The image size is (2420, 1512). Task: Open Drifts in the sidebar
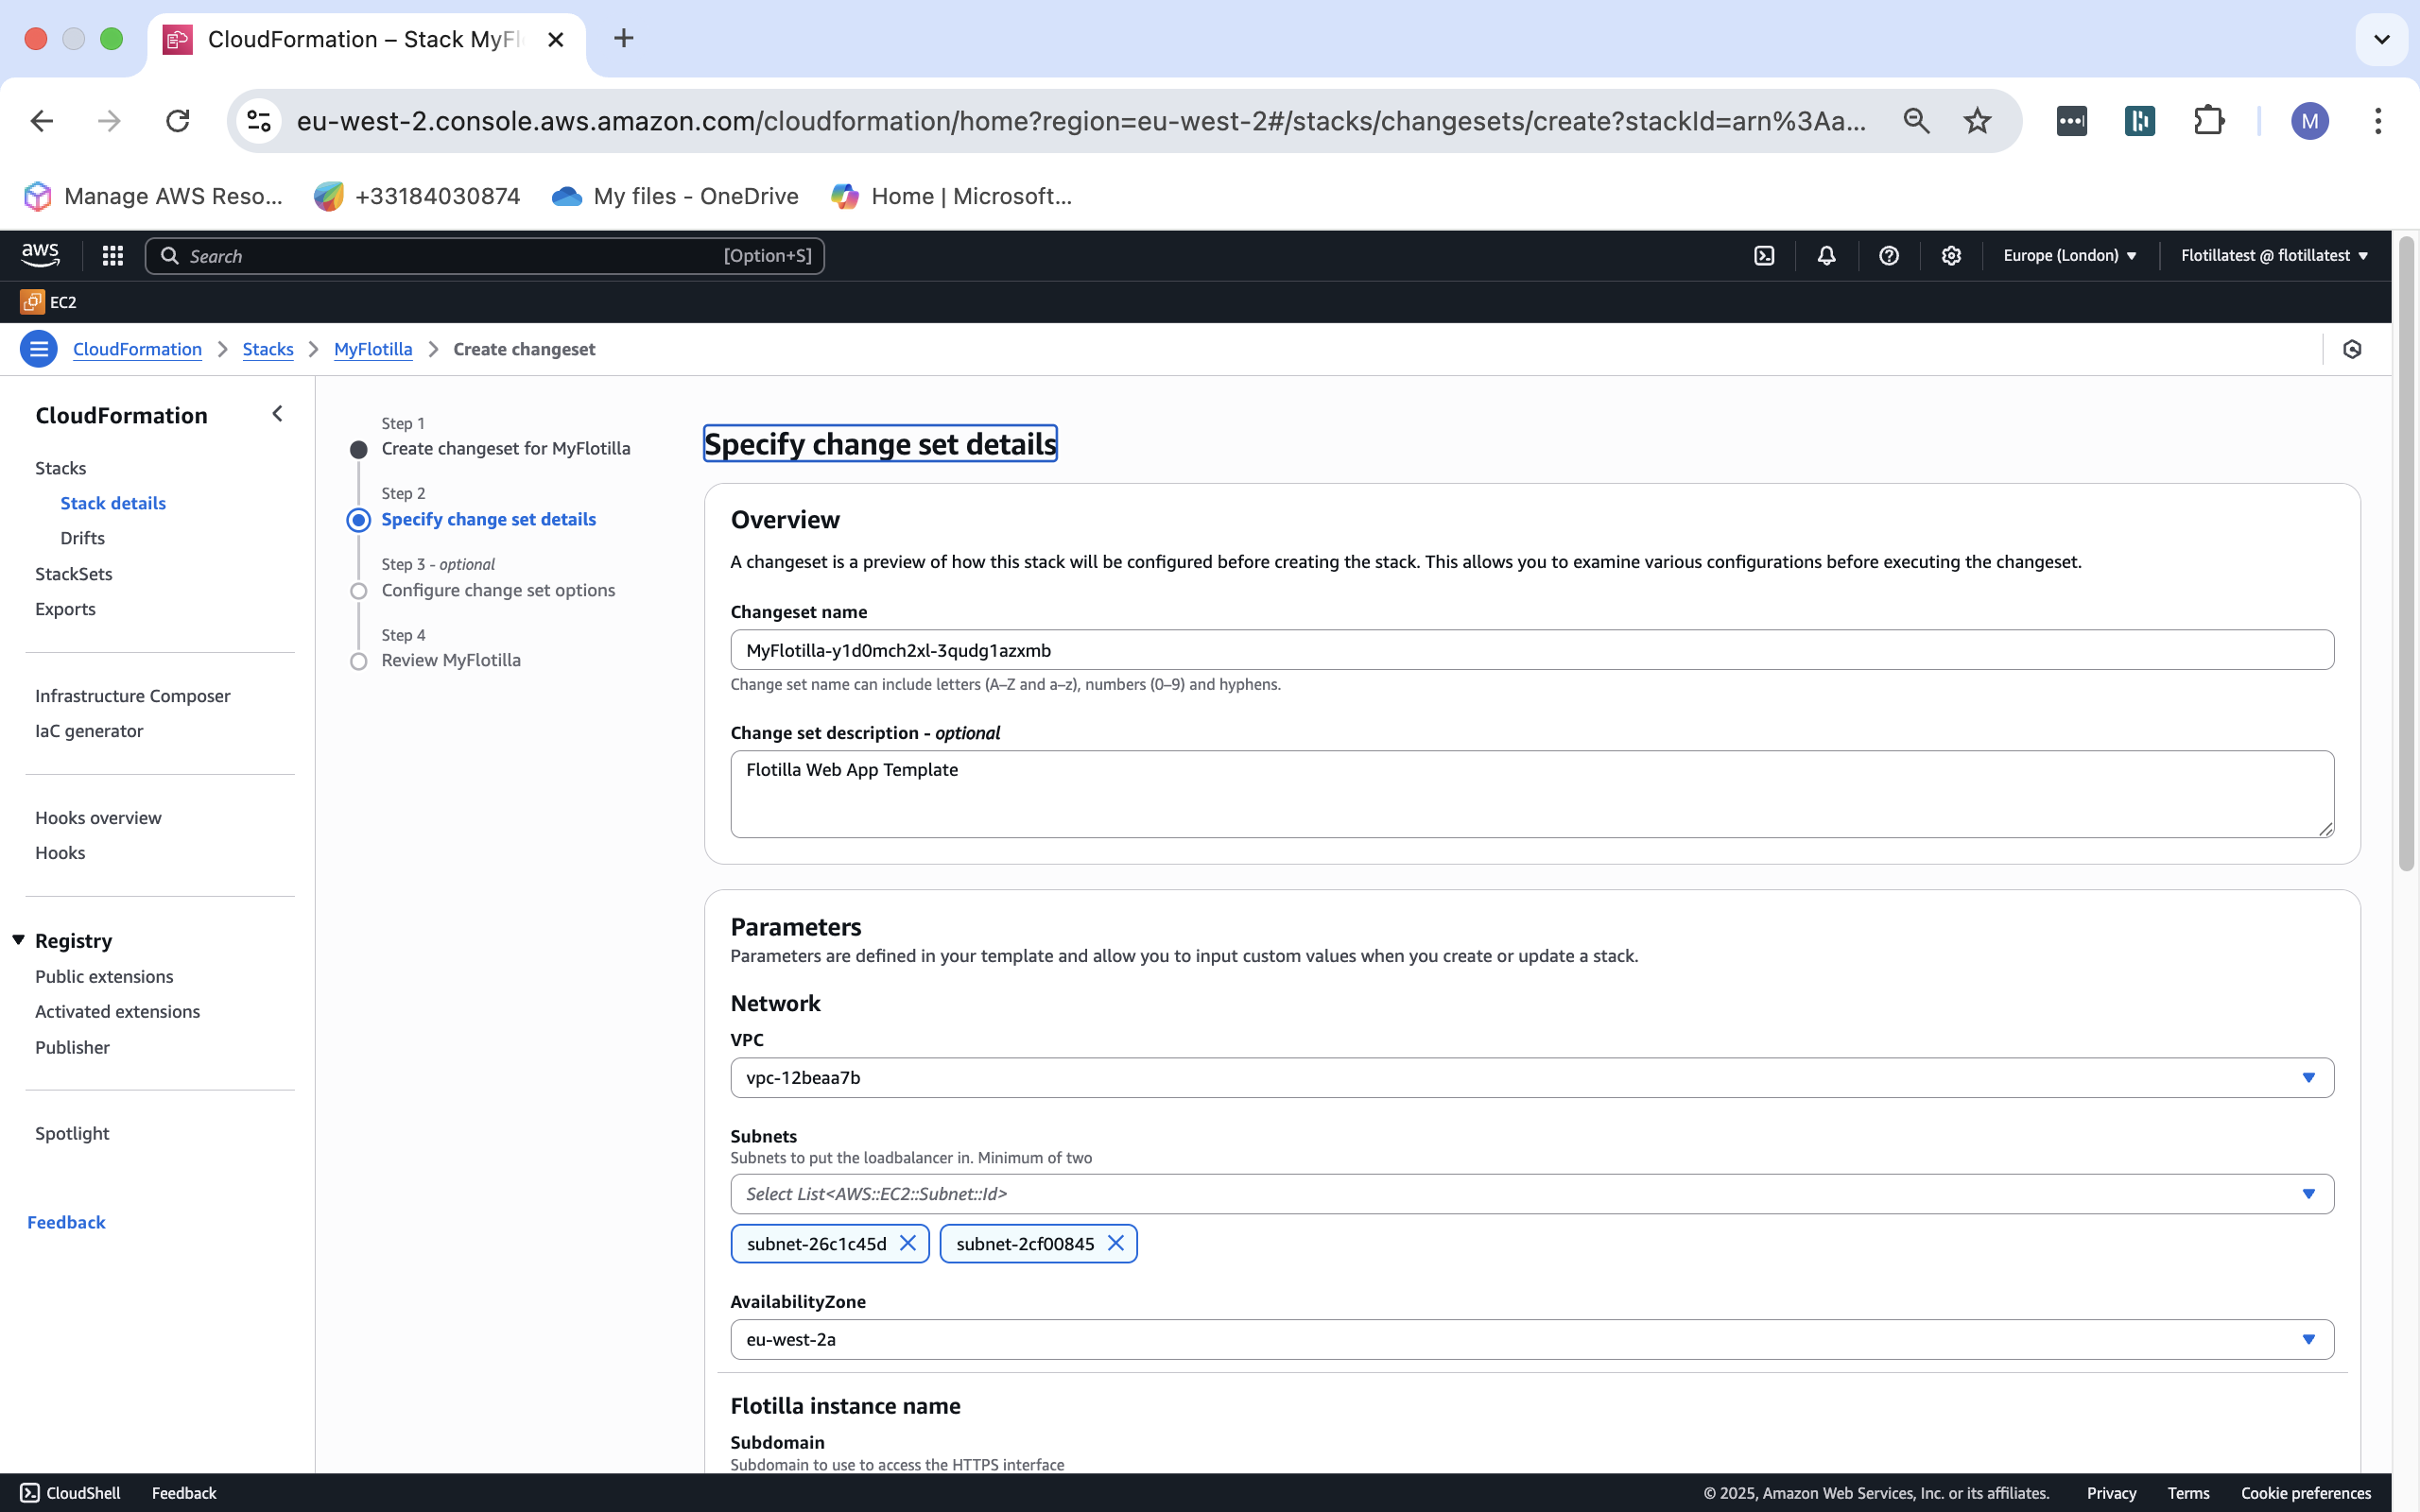82,538
